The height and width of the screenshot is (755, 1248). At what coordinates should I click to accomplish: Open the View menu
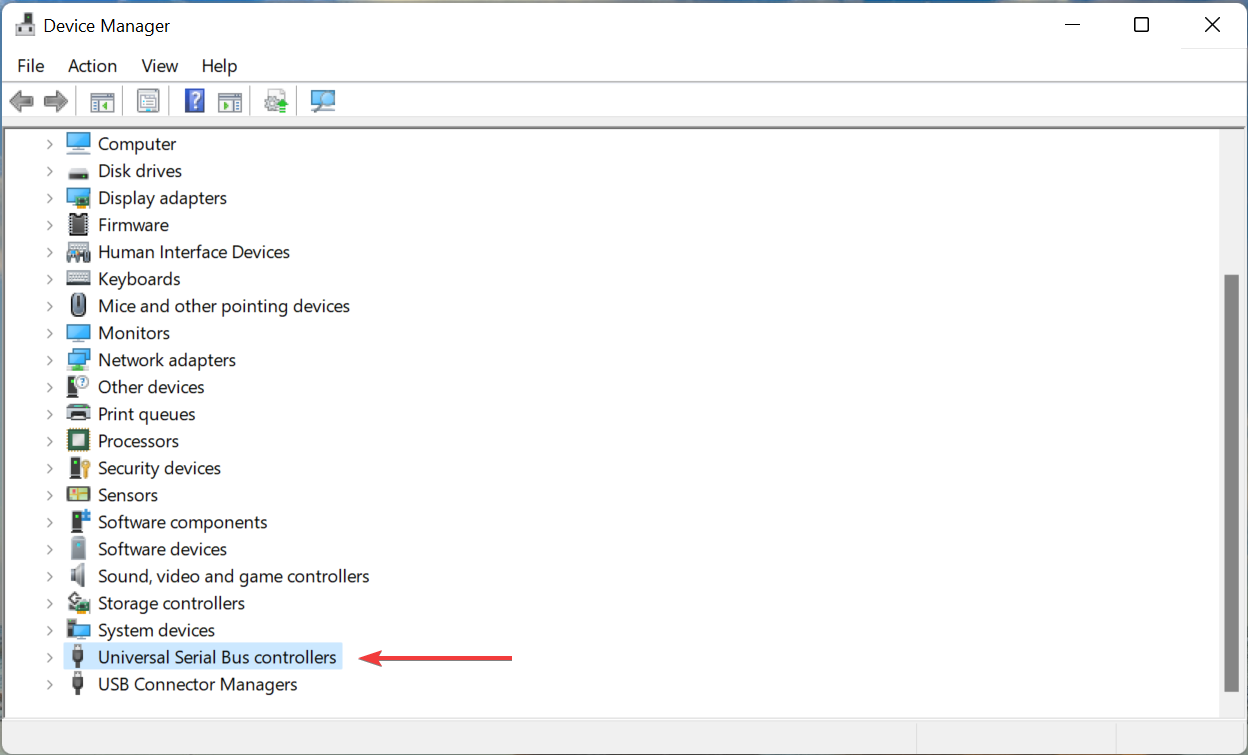159,66
